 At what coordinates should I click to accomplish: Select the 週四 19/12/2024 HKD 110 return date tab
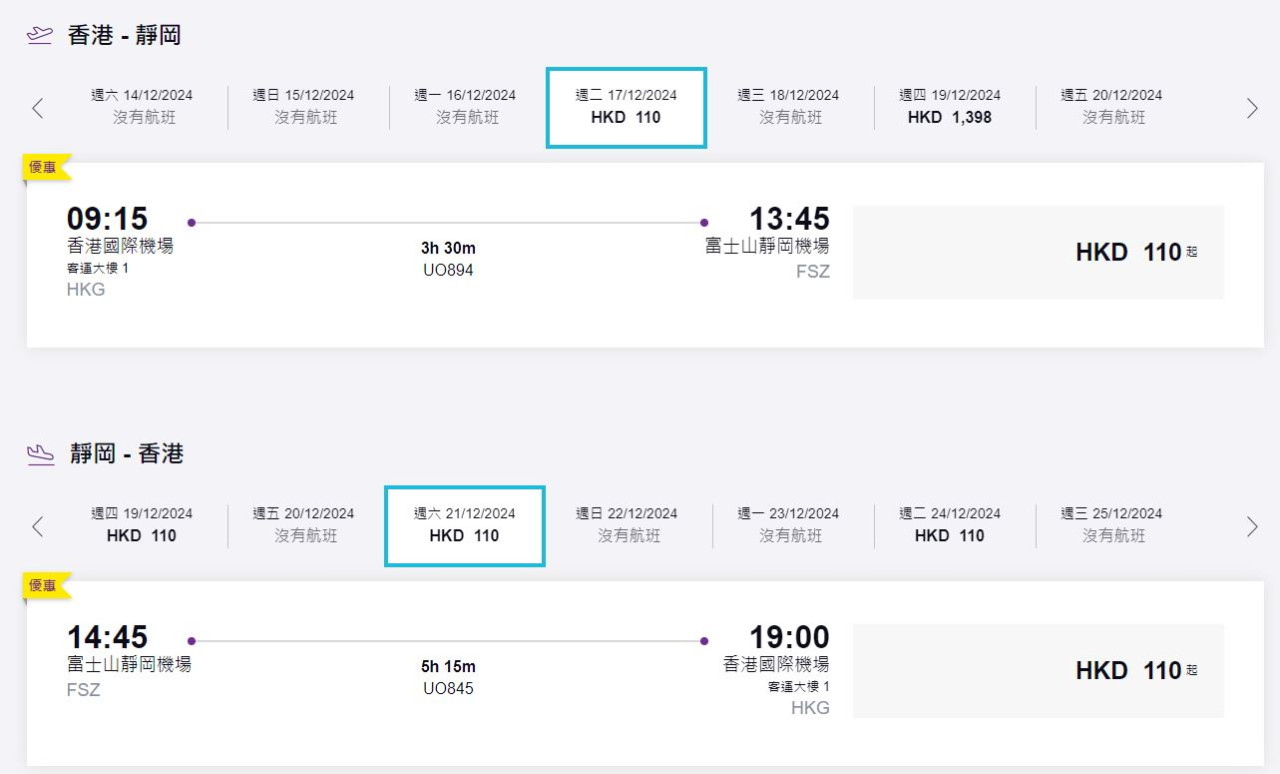[140, 525]
